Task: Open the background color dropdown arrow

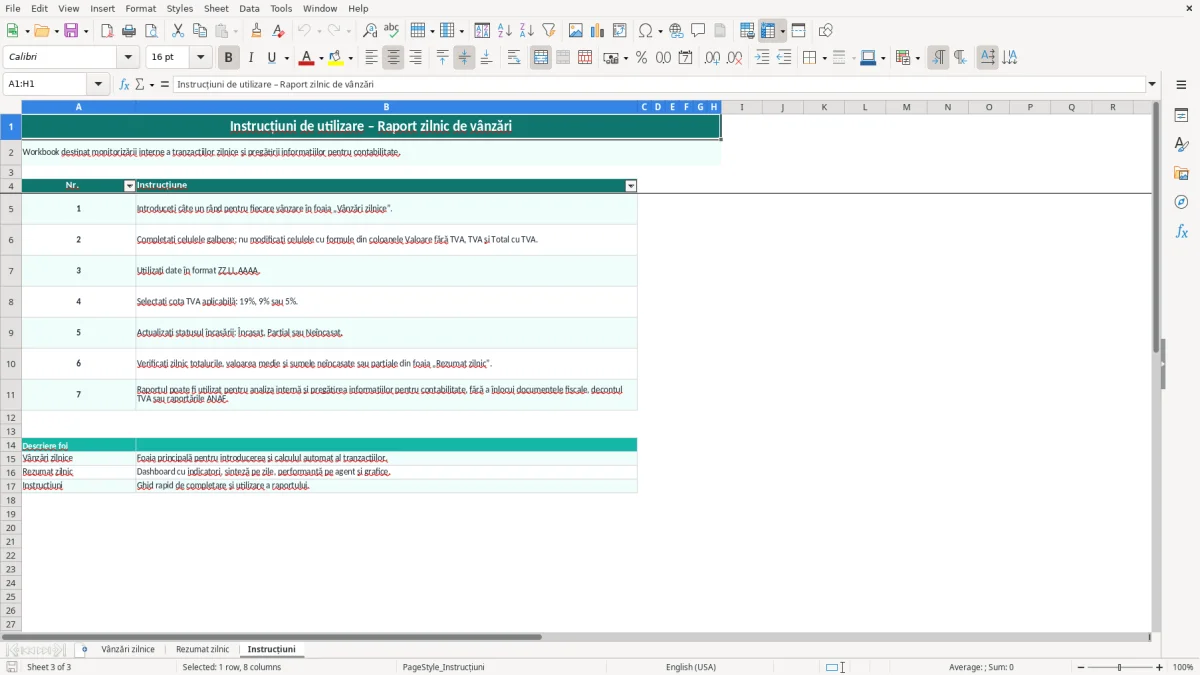Action: (352, 59)
